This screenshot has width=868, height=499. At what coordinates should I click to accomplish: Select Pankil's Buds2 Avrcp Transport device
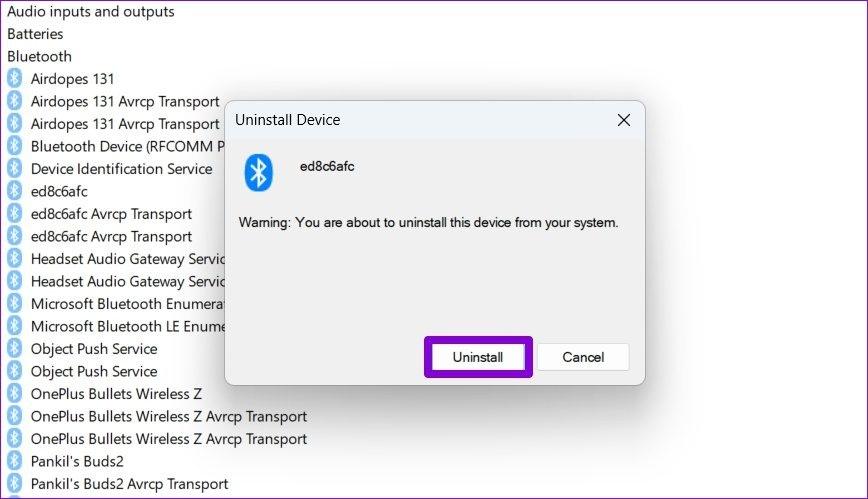pyautogui.click(x=129, y=483)
